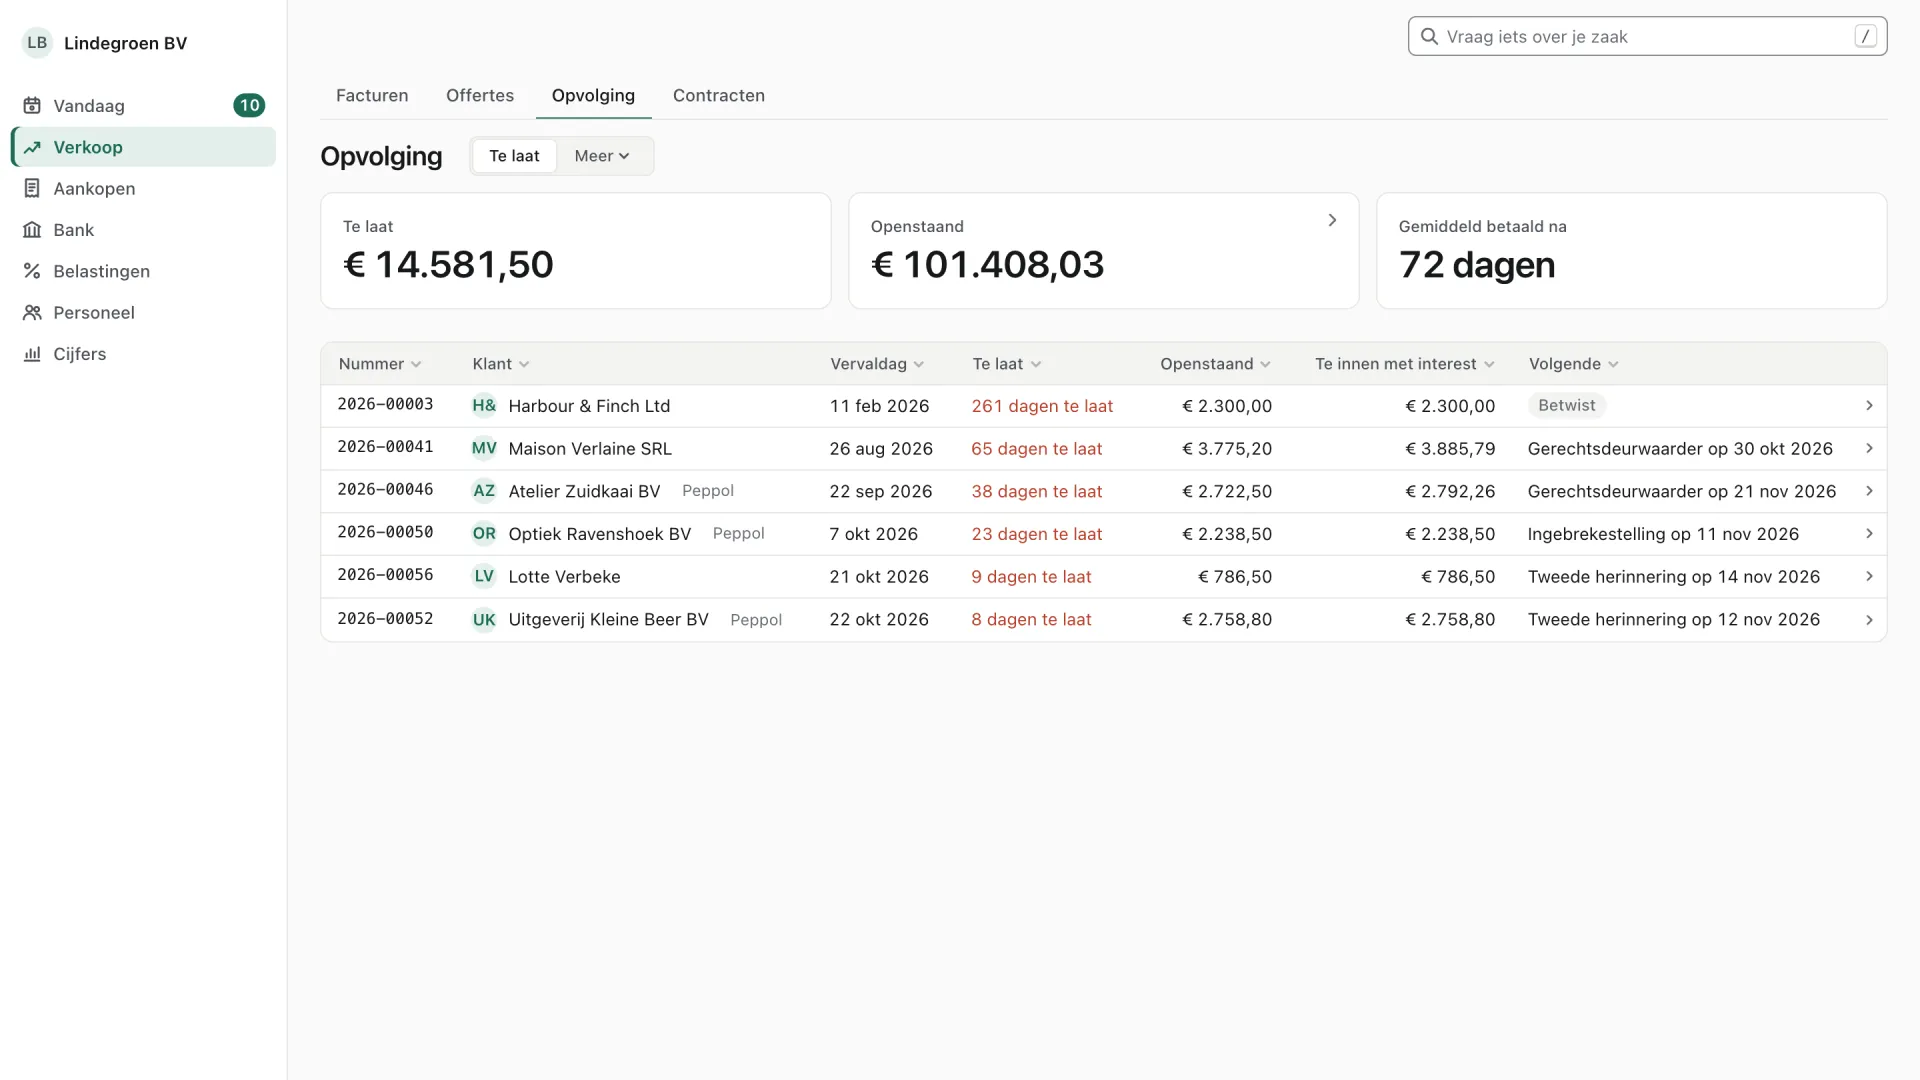The image size is (1920, 1080).
Task: Click the Cijfers bar chart icon
Action: (x=32, y=354)
